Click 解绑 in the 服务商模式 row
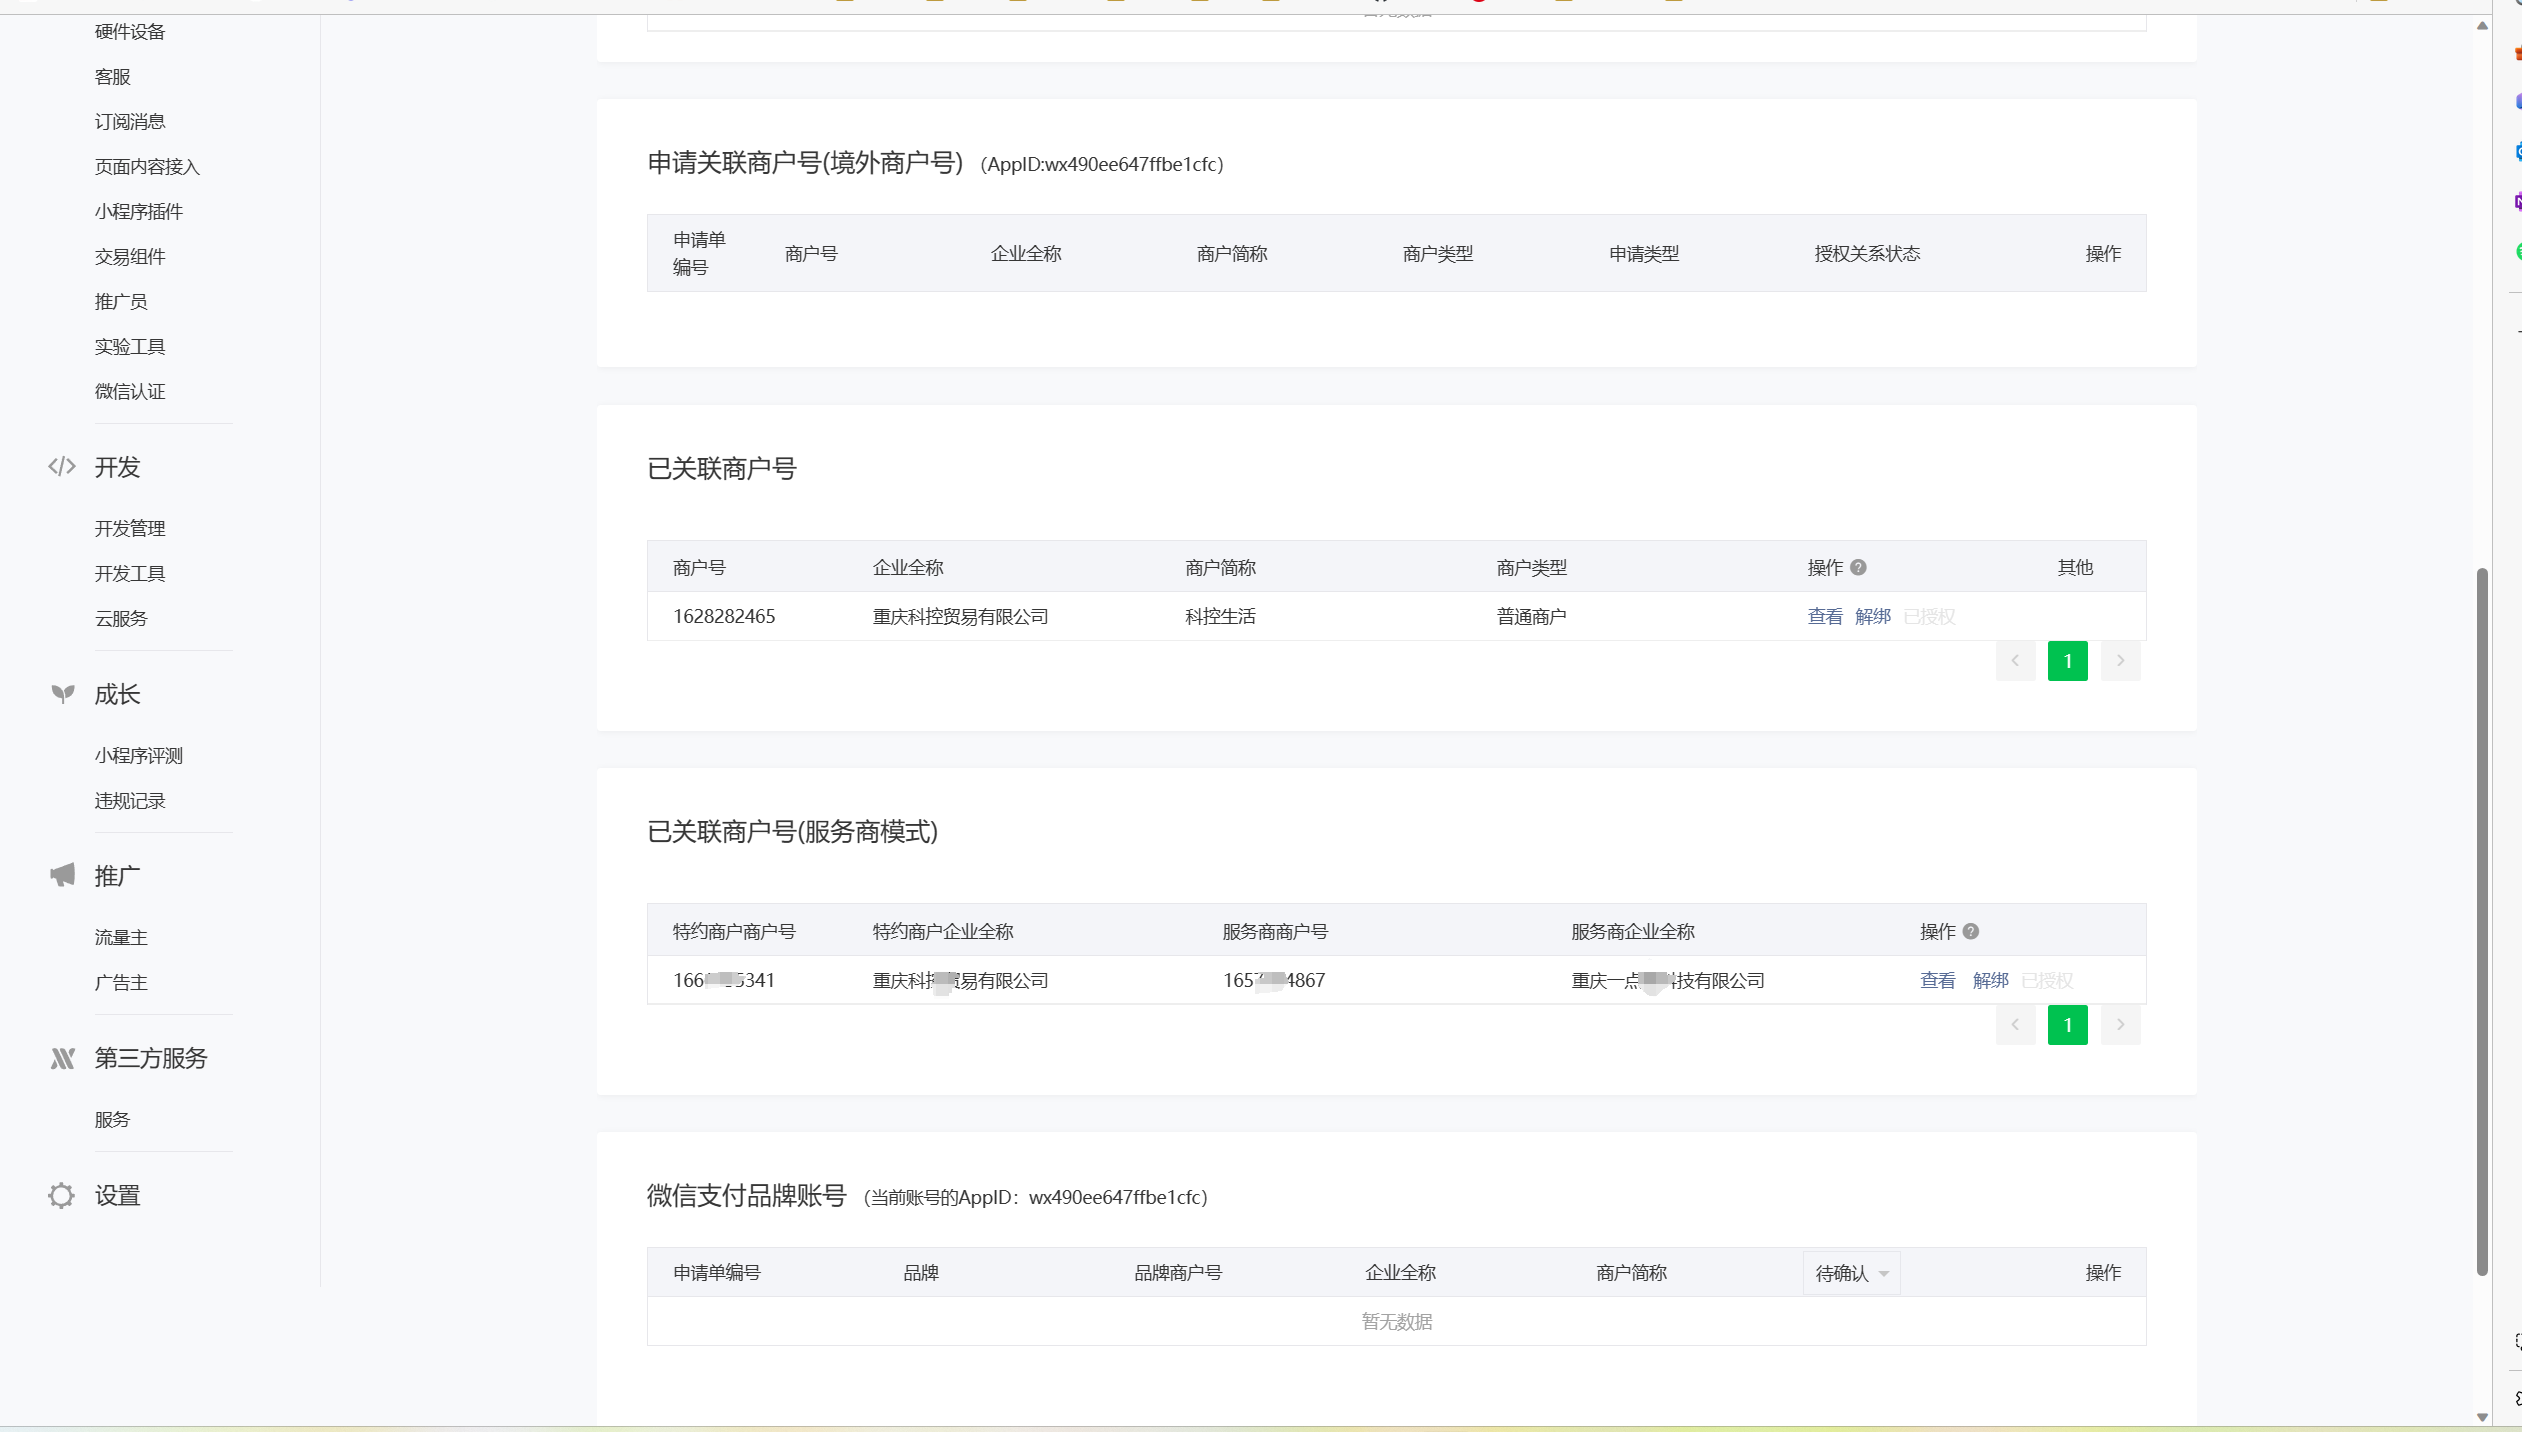The width and height of the screenshot is (2522, 1432). coord(1990,980)
